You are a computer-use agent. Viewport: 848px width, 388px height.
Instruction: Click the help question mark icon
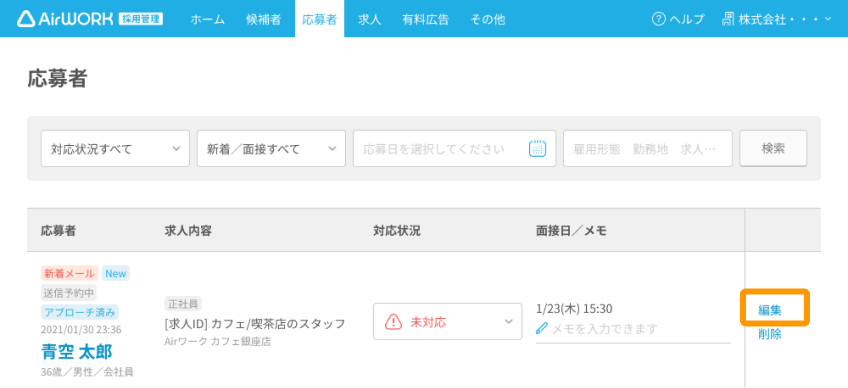tap(658, 19)
